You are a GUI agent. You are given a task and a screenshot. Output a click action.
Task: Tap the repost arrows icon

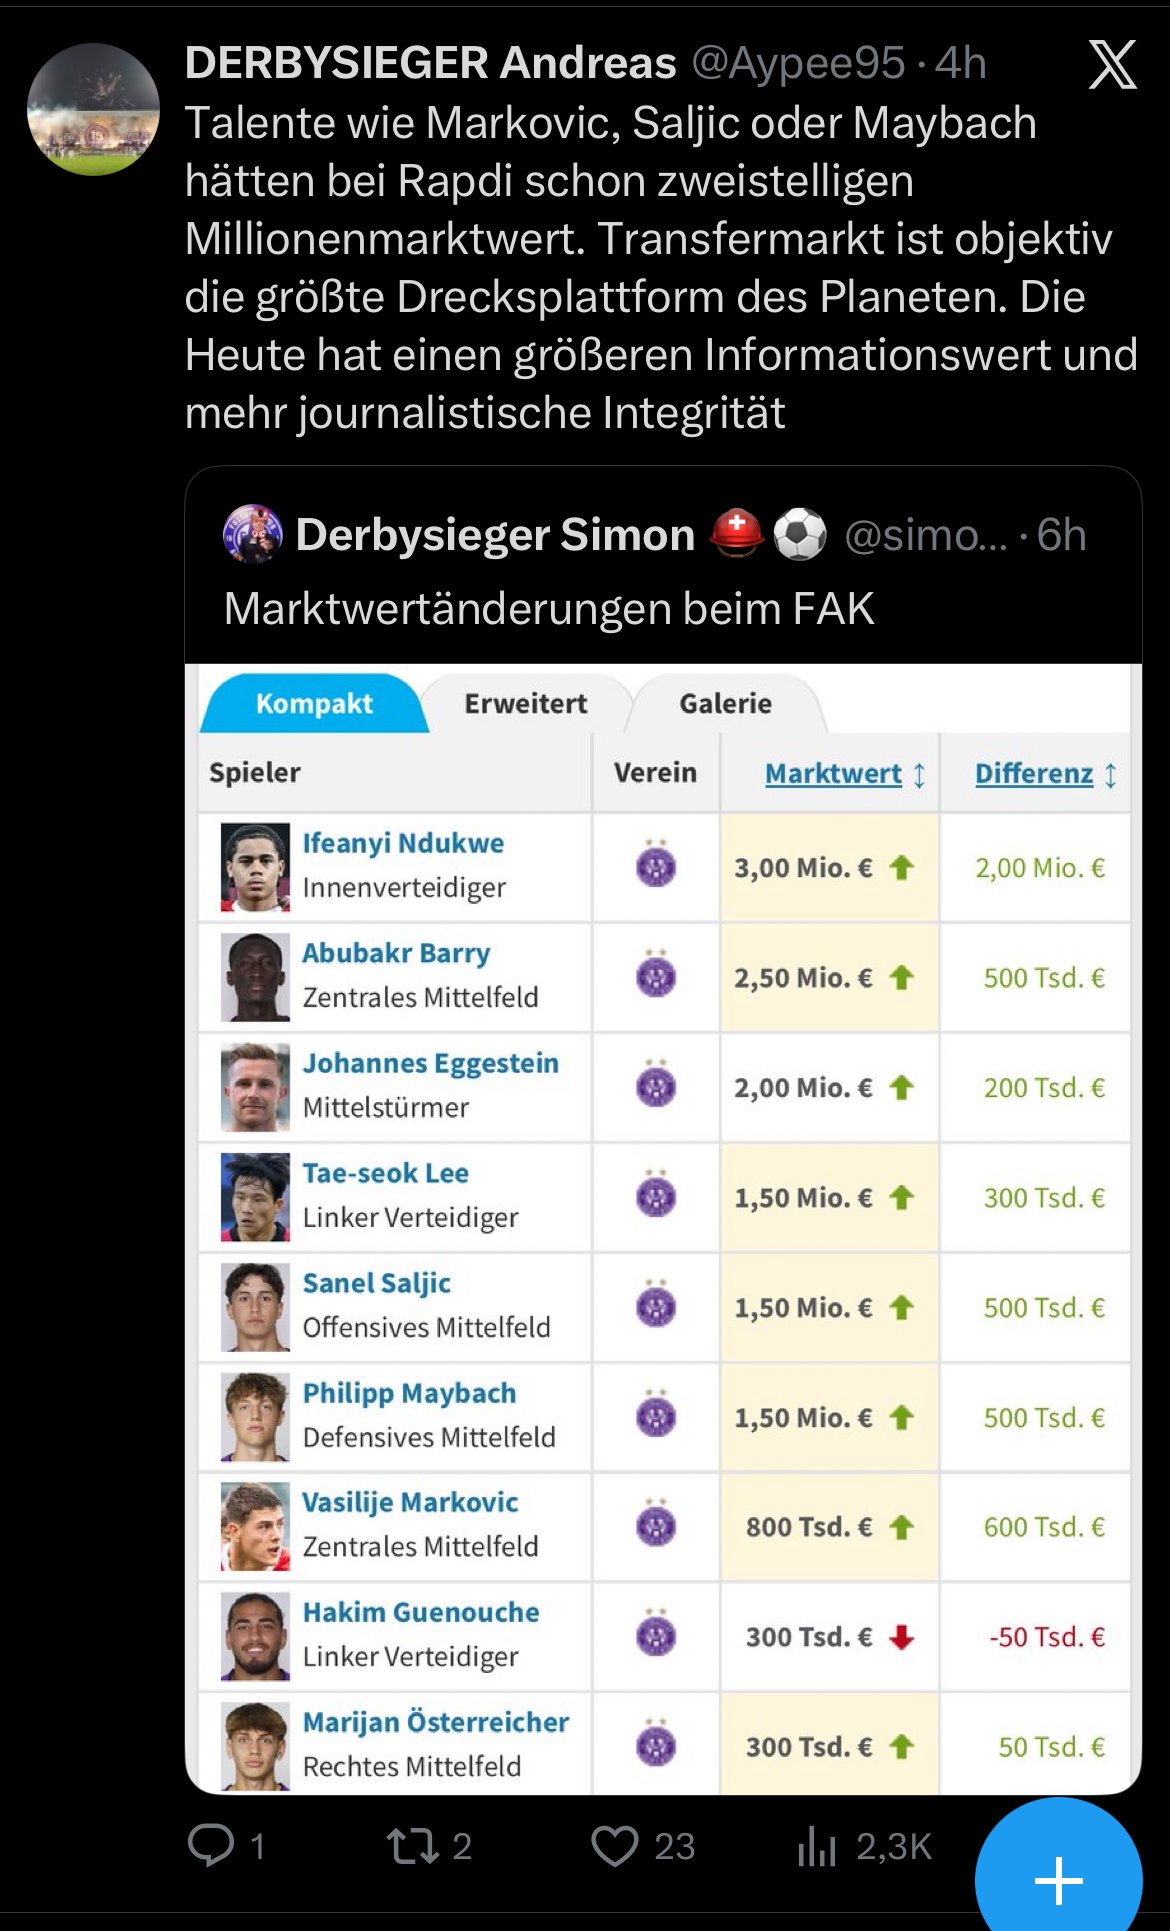(413, 1845)
